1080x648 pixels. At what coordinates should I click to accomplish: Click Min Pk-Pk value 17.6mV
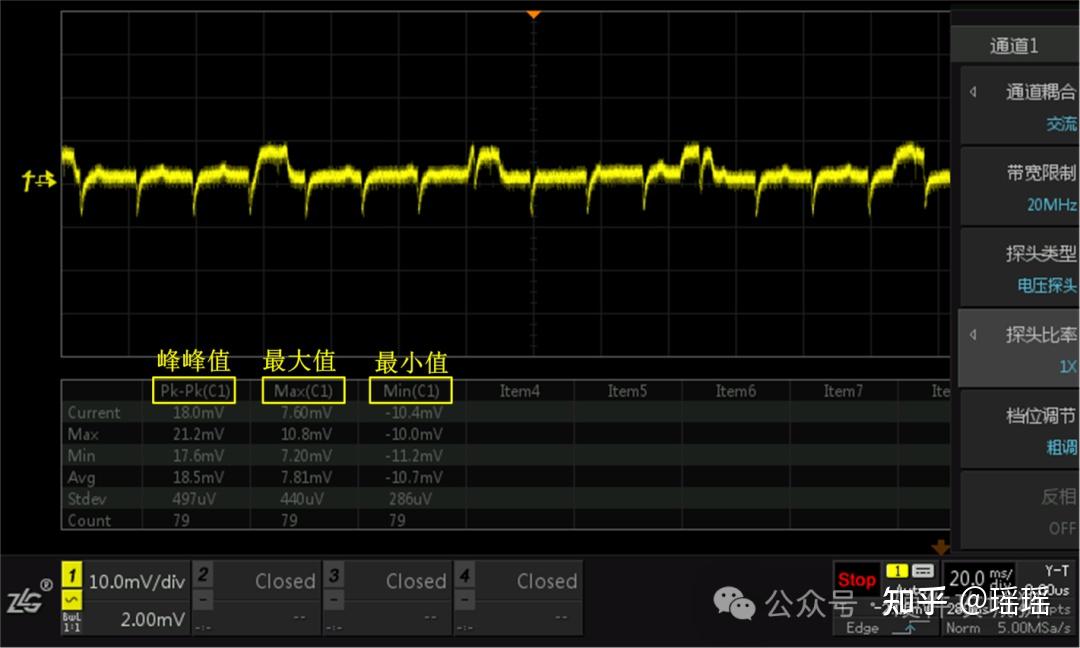coord(198,456)
